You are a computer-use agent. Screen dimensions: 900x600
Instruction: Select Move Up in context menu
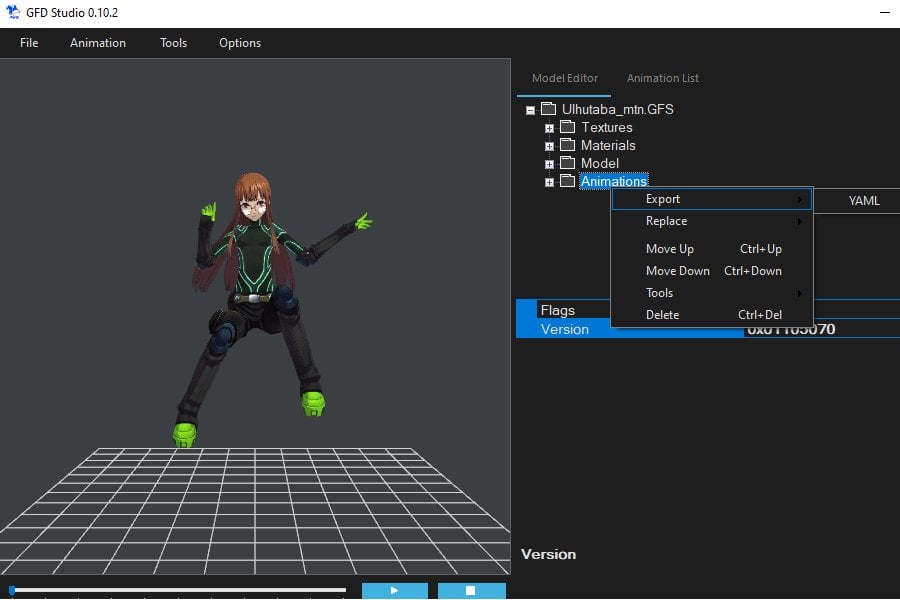[712, 249]
